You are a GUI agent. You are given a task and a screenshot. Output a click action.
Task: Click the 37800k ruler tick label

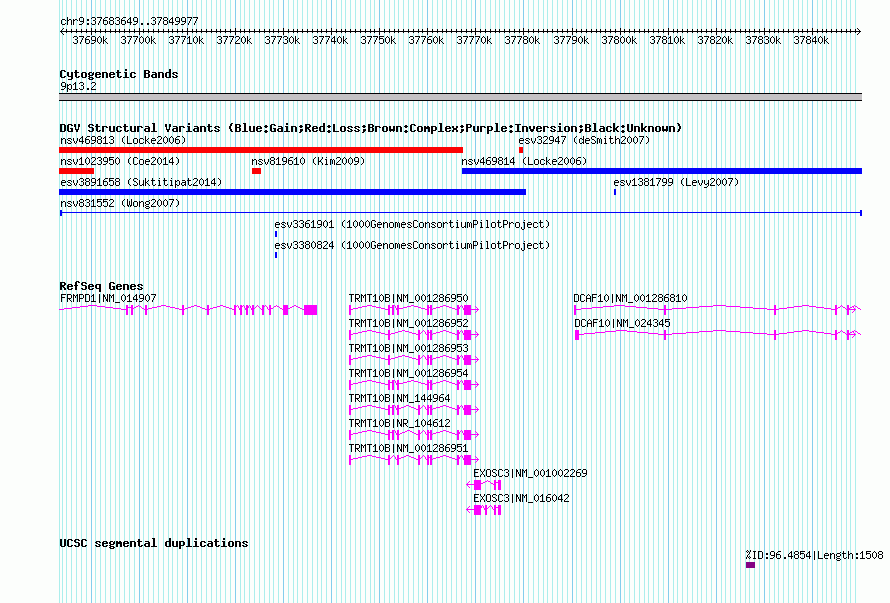point(619,40)
